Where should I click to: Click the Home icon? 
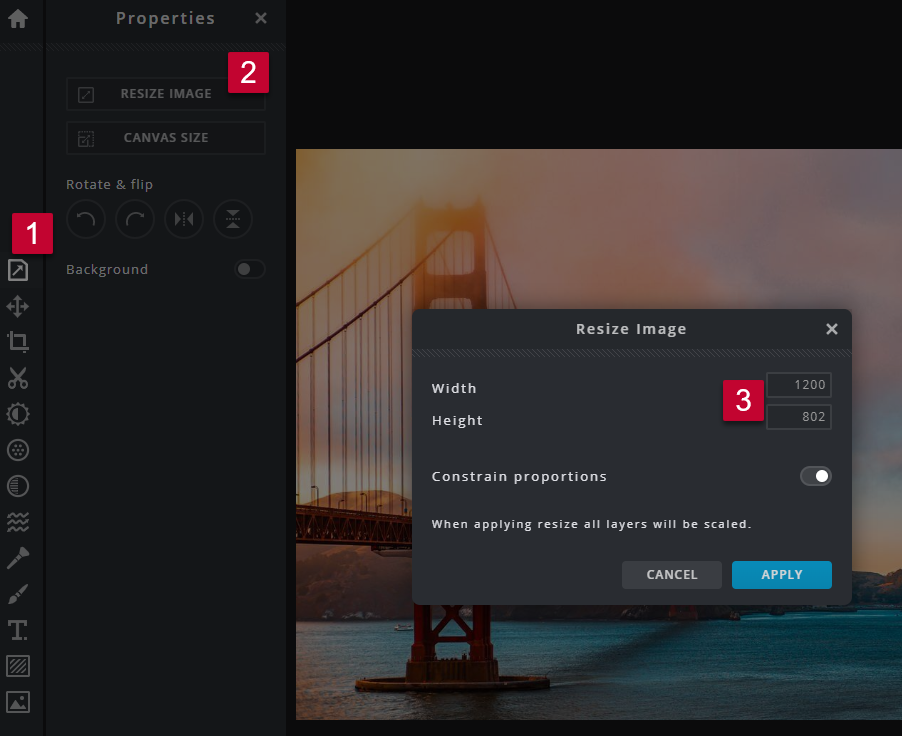[x=18, y=18]
